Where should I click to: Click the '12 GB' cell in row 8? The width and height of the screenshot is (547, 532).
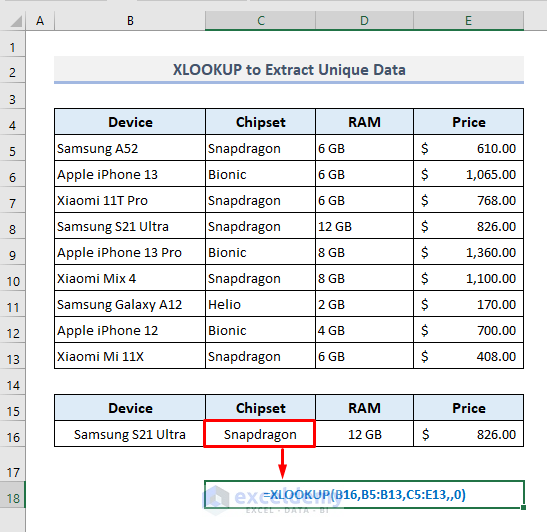coord(364,226)
